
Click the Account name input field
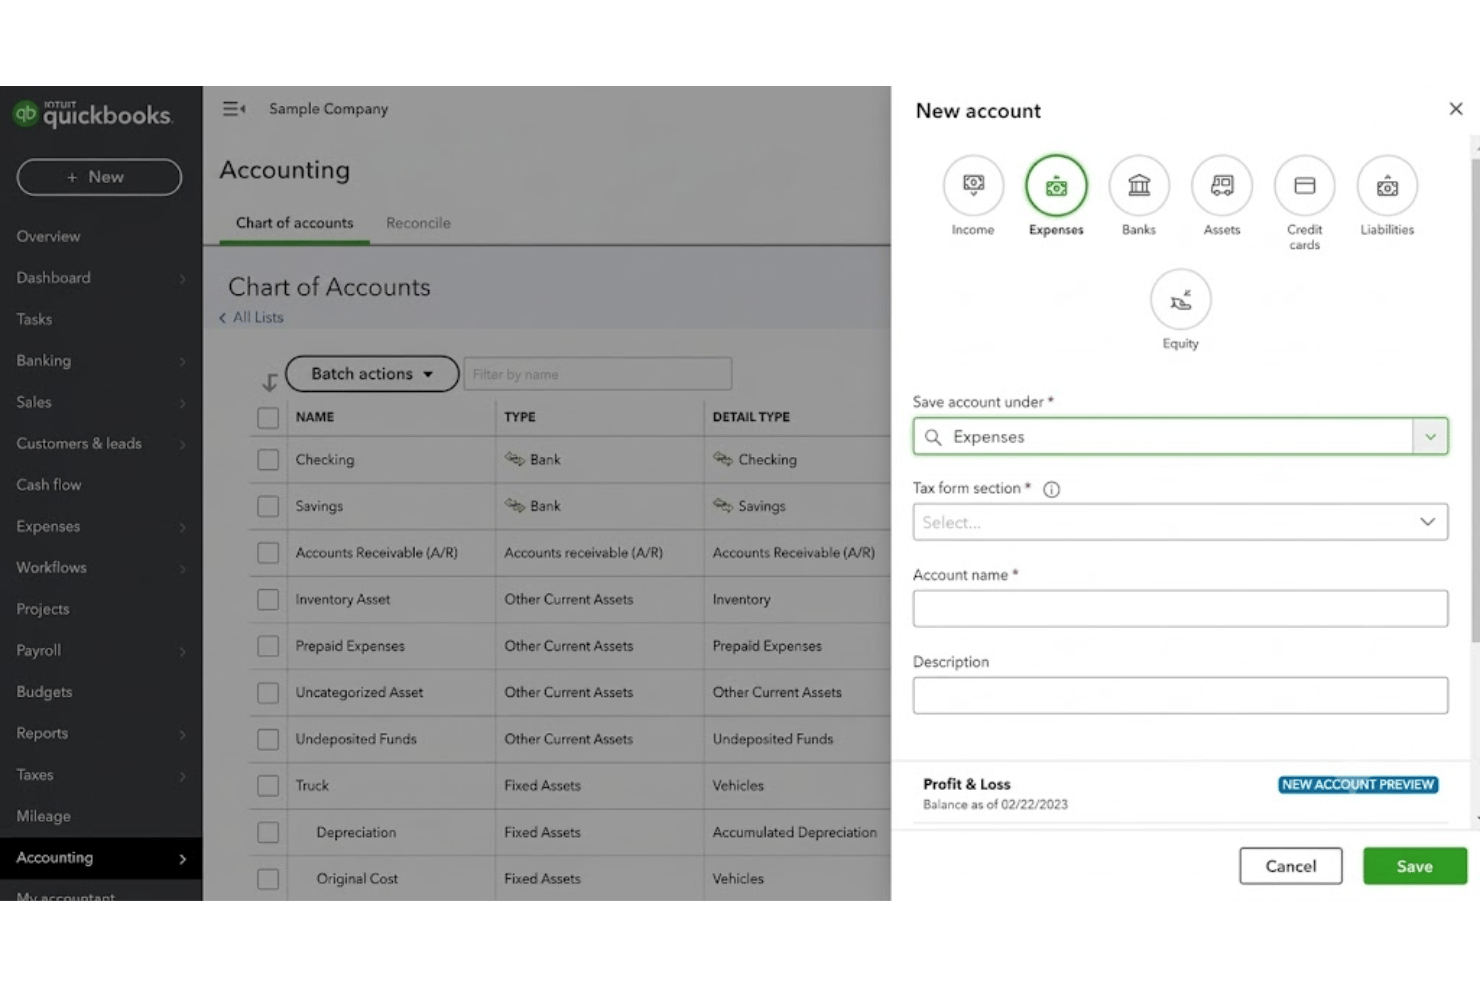point(1180,608)
